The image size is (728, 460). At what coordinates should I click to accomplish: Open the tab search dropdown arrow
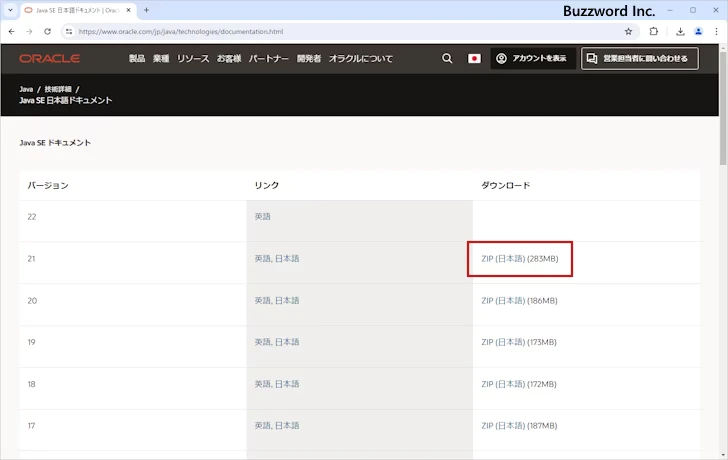[x=10, y=10]
